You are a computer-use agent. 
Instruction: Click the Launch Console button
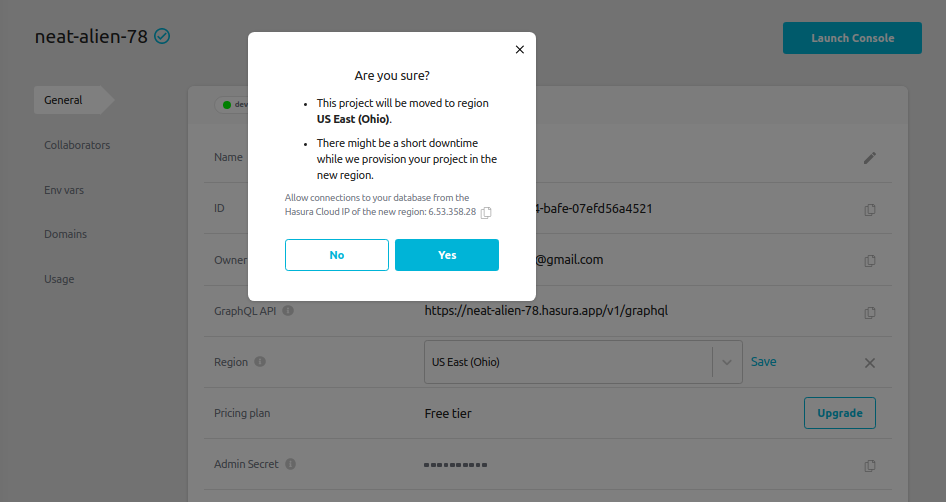click(x=852, y=38)
